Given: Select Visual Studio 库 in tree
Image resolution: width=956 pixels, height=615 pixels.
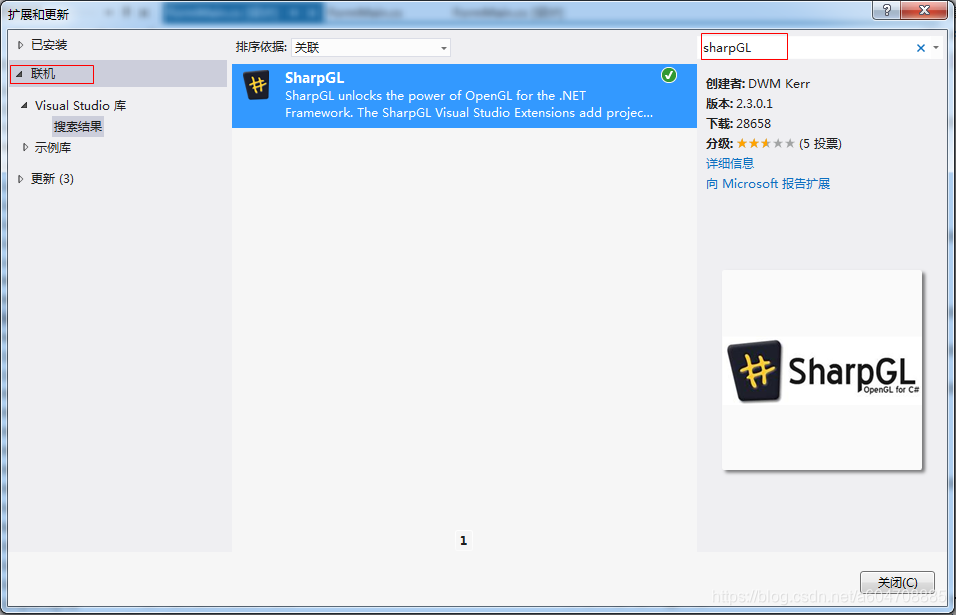Looking at the screenshot, I should (80, 105).
